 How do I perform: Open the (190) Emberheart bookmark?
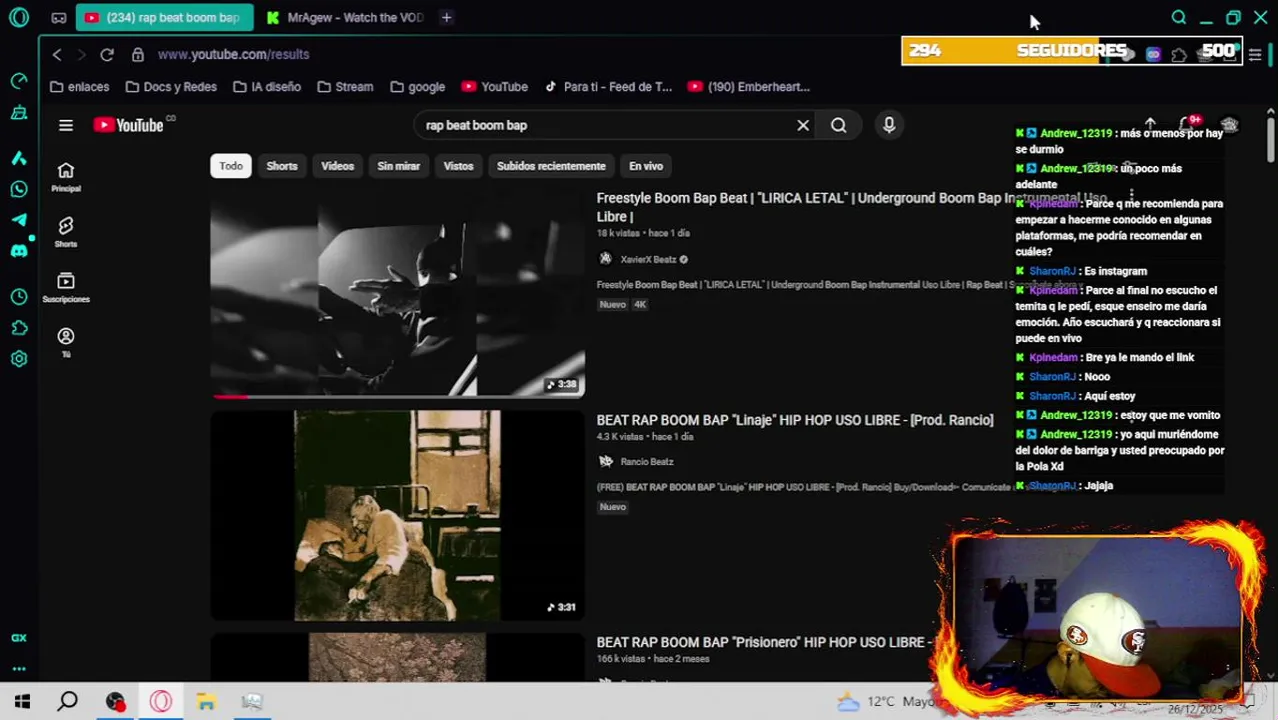tap(749, 87)
